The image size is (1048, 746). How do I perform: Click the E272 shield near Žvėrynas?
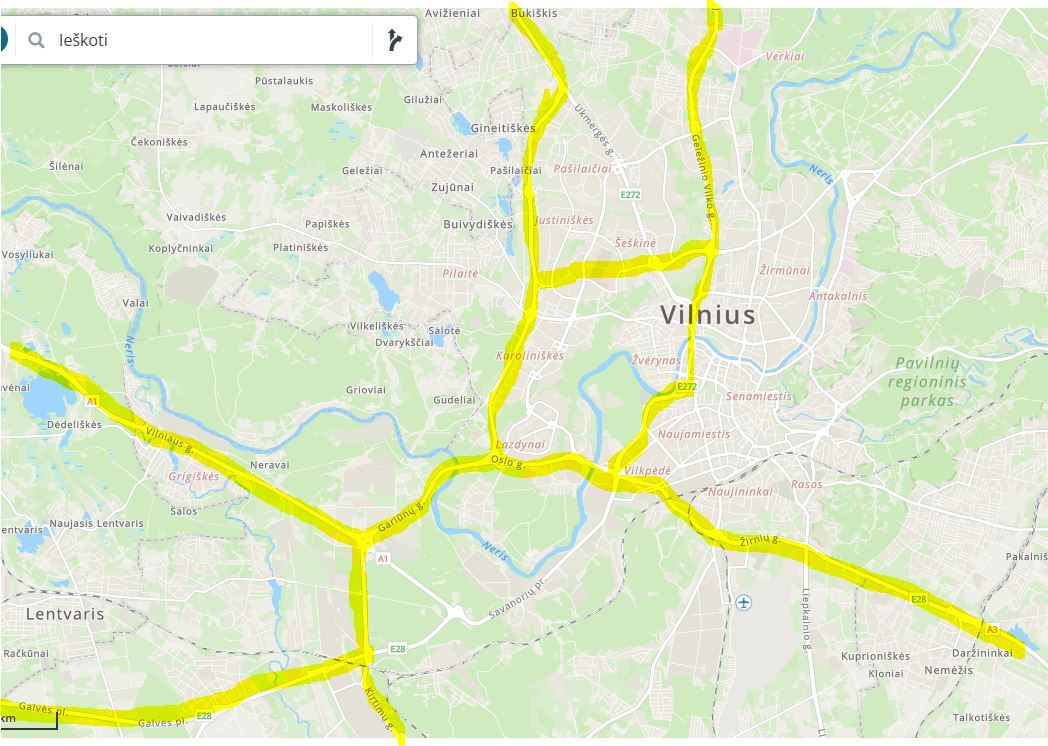[686, 386]
